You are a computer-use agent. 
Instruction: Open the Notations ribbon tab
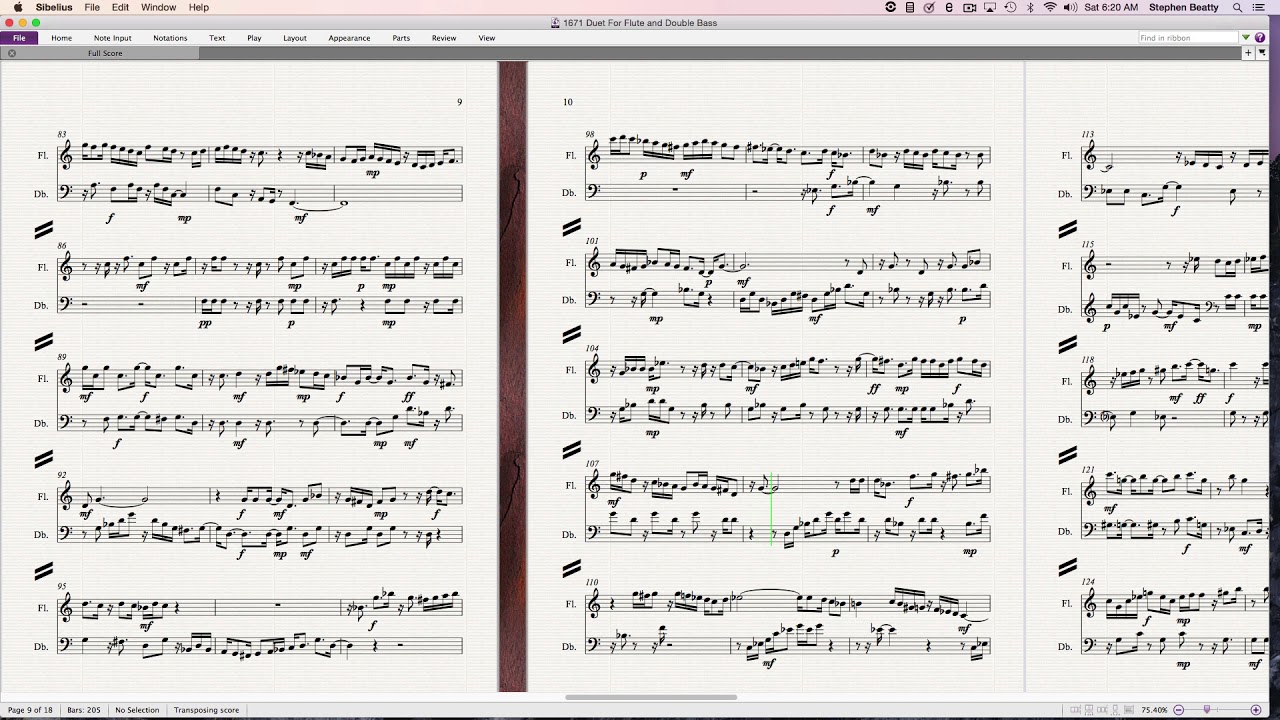point(170,38)
